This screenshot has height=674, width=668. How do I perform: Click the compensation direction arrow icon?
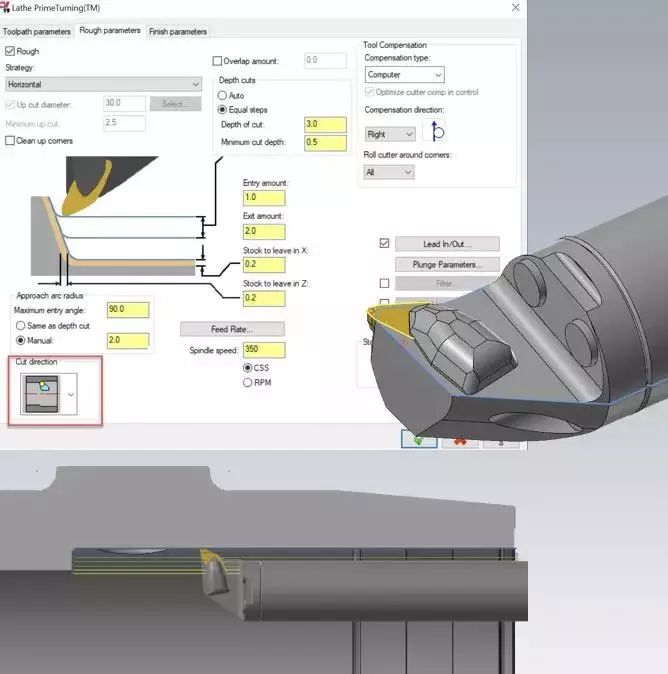[x=437, y=132]
